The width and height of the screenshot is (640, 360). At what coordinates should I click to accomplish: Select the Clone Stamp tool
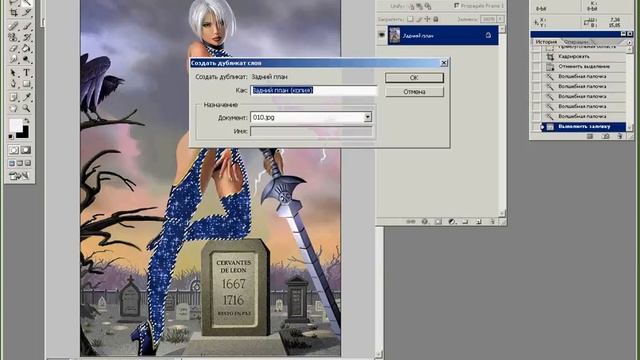[14, 37]
